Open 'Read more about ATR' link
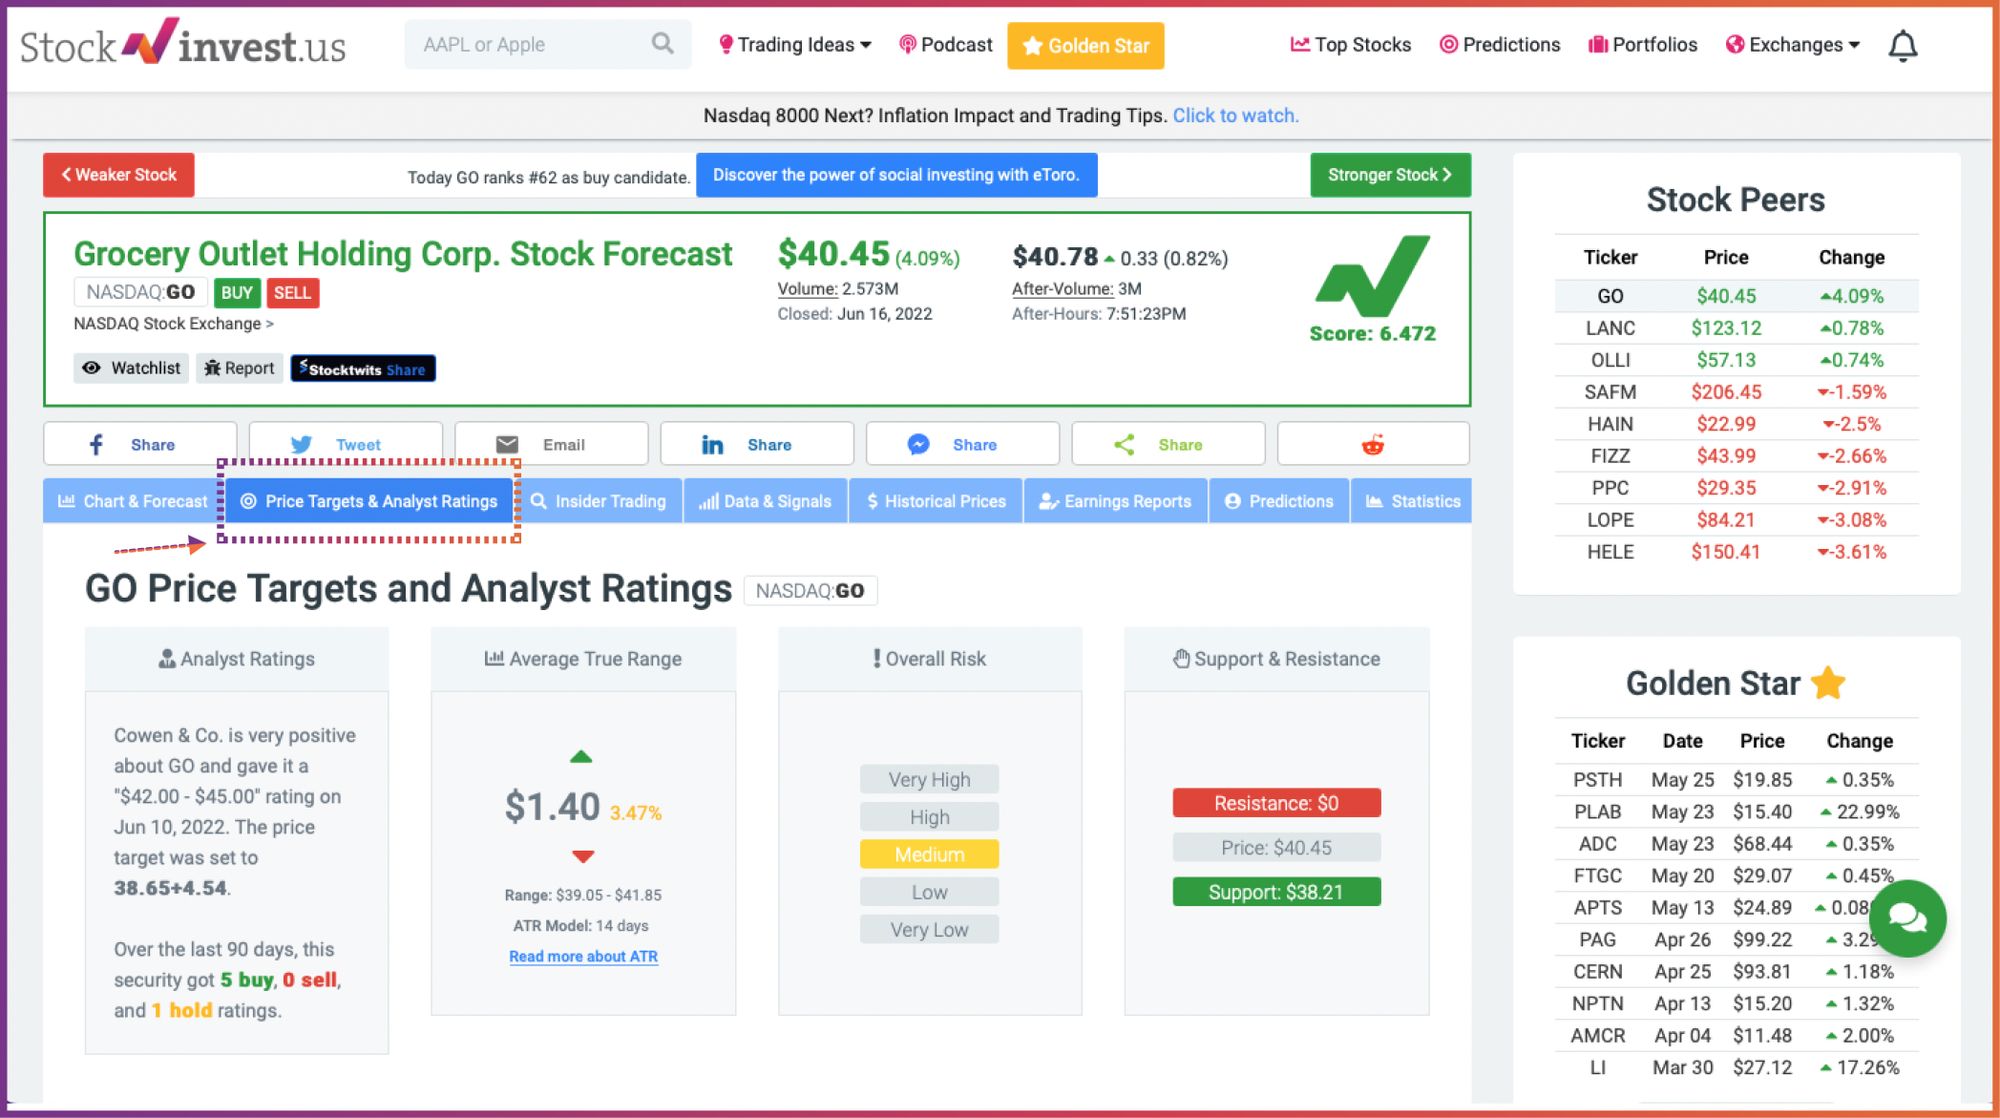The height and width of the screenshot is (1118, 2000). [583, 956]
